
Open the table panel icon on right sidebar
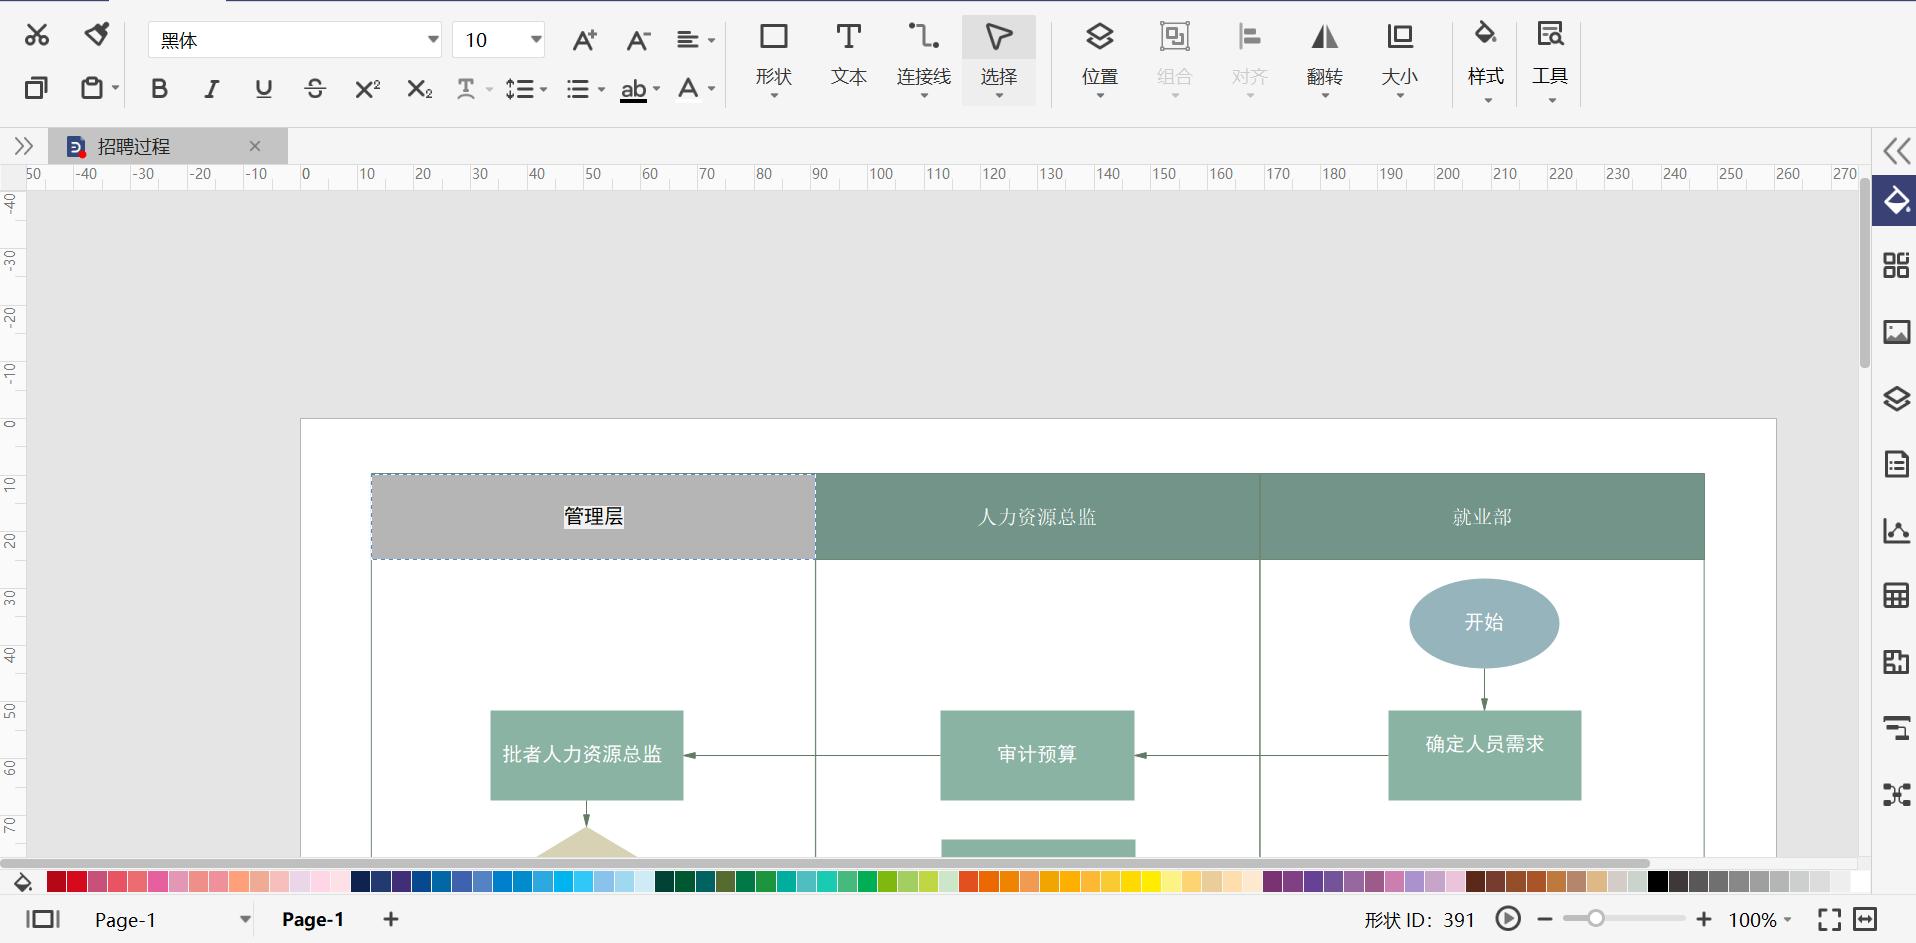point(1895,595)
